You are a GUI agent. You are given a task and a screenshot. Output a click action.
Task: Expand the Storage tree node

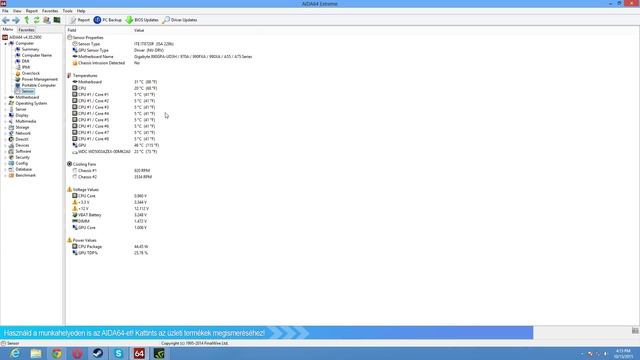[5, 127]
